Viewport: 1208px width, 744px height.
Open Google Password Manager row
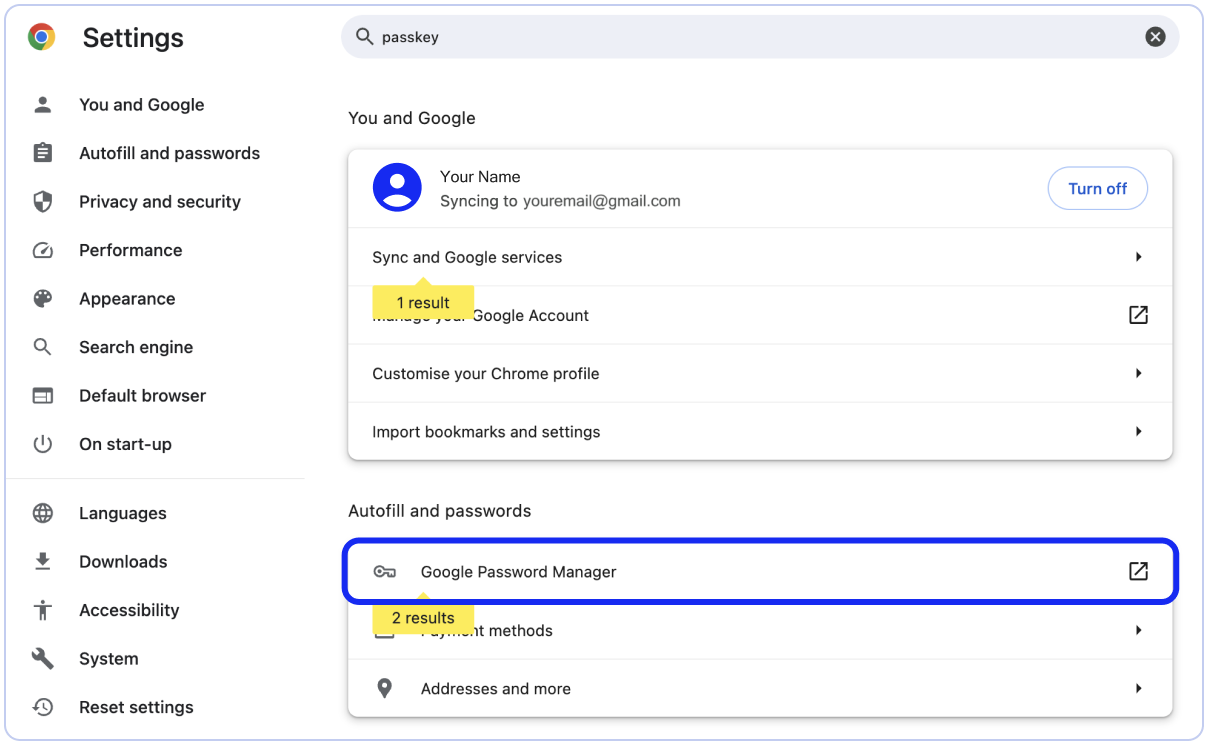click(x=760, y=571)
